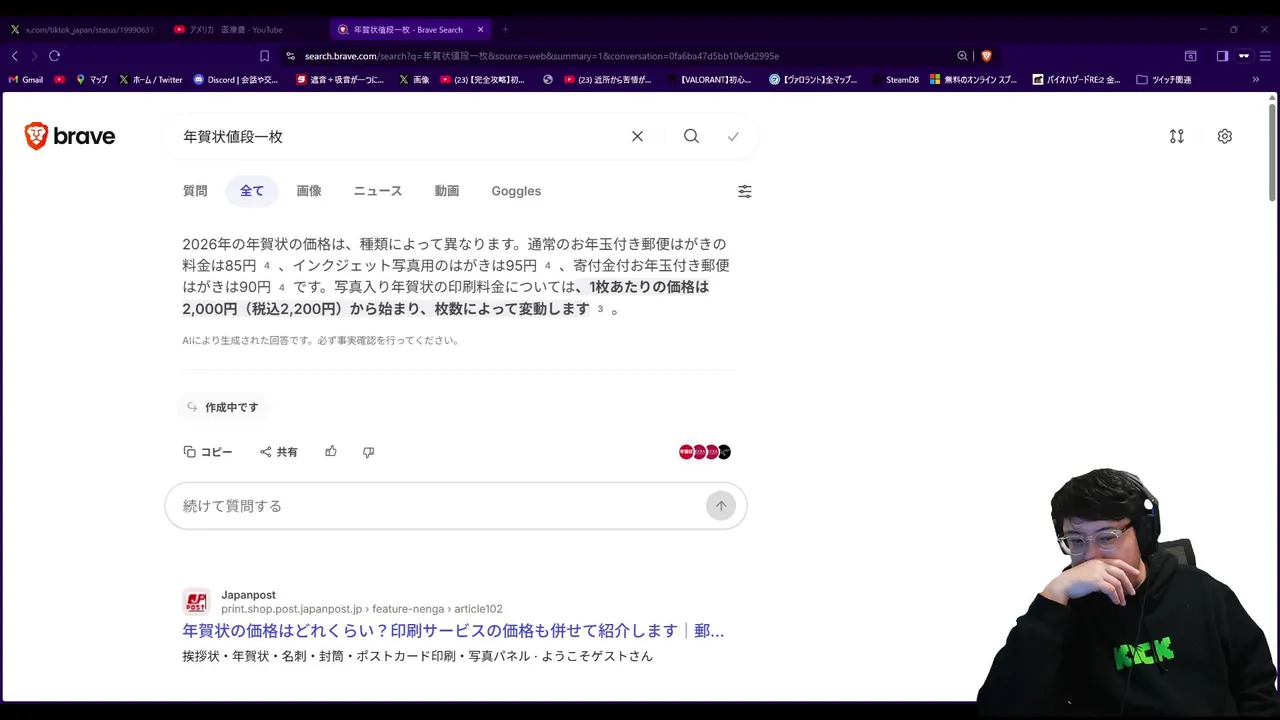The height and width of the screenshot is (720, 1280).
Task: Like the AI answer with thumbs up
Action: pos(331,452)
